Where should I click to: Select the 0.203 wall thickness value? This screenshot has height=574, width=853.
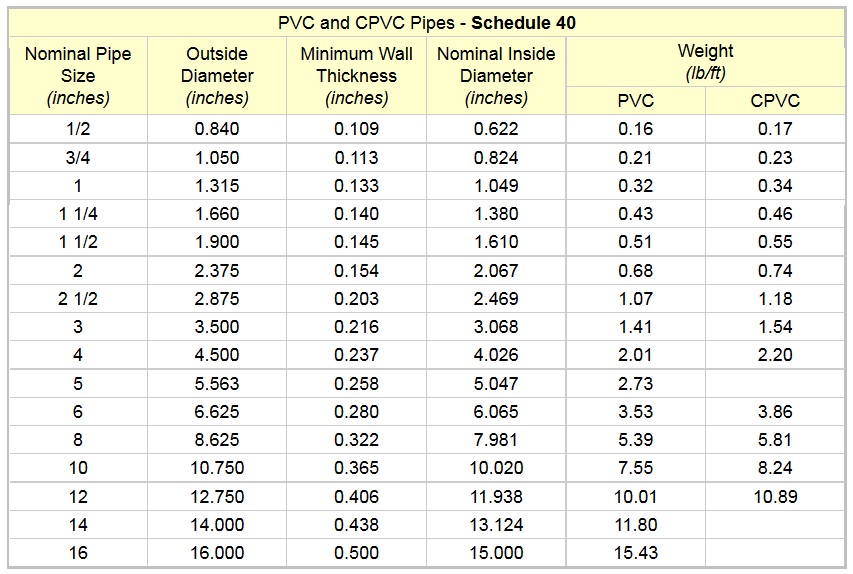pyautogui.click(x=357, y=299)
